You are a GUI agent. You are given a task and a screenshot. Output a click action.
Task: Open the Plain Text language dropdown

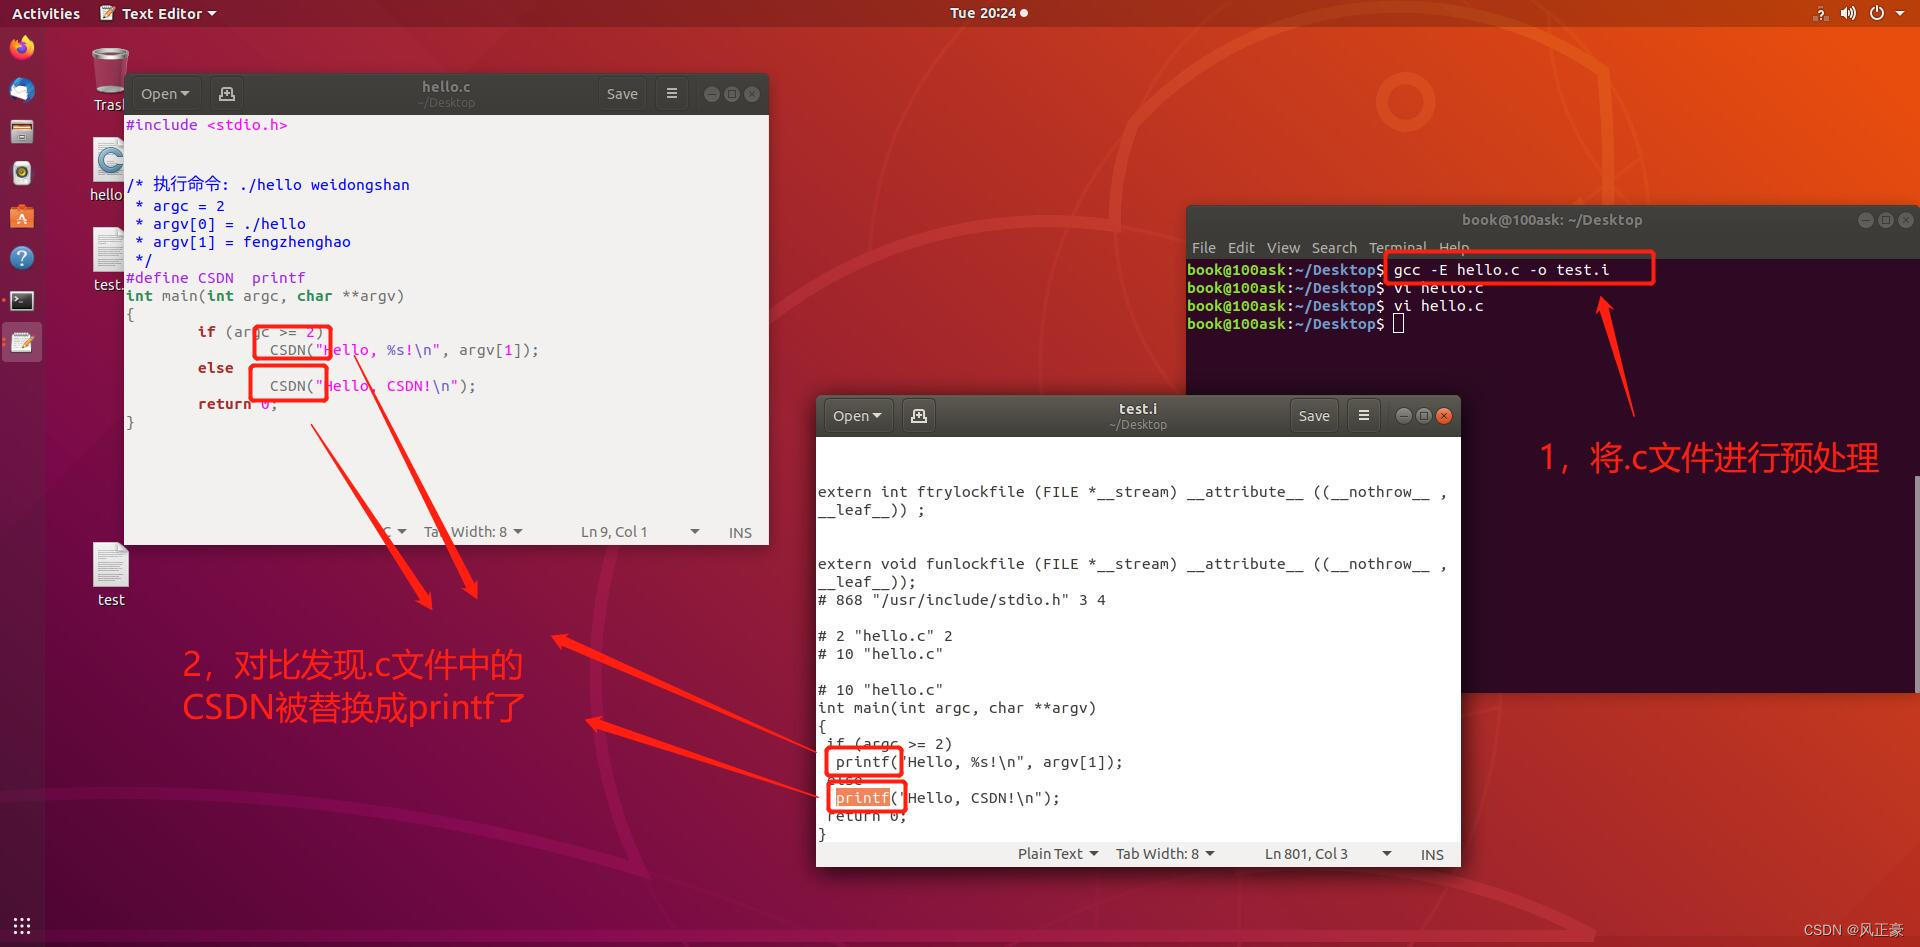[1058, 854]
